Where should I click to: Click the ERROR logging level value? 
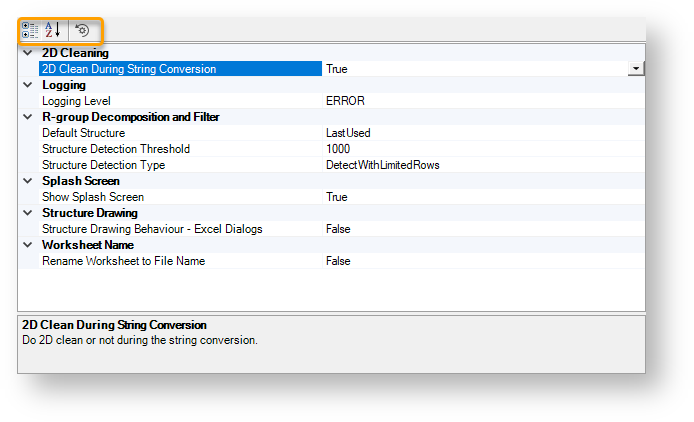(345, 101)
